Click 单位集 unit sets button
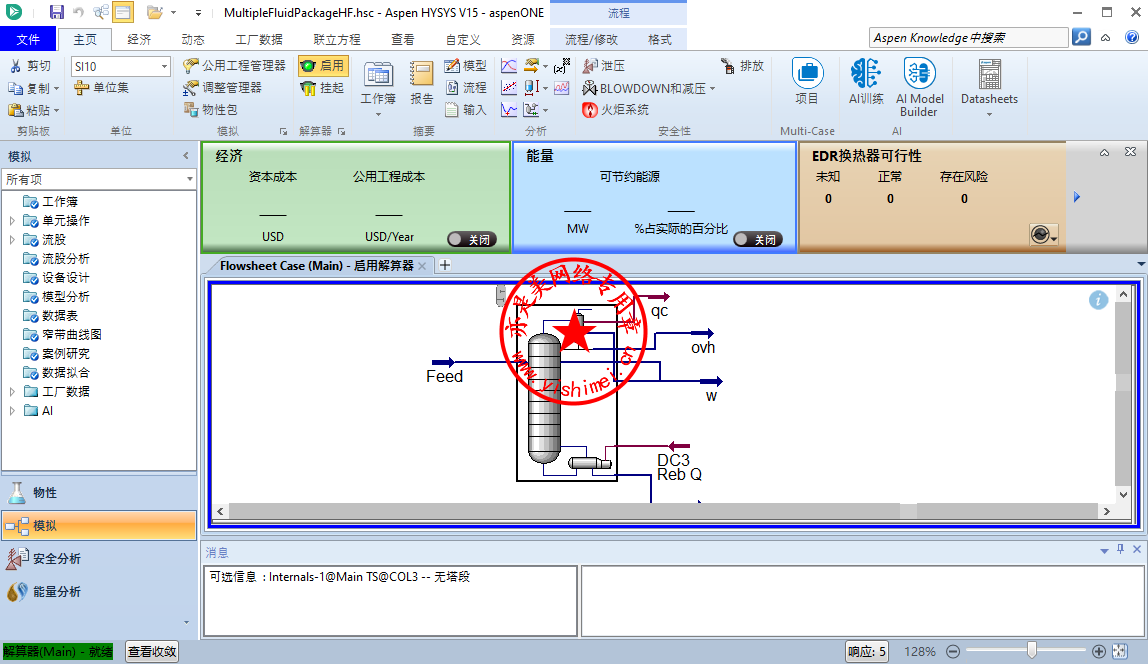The height and width of the screenshot is (664, 1148). coord(102,88)
